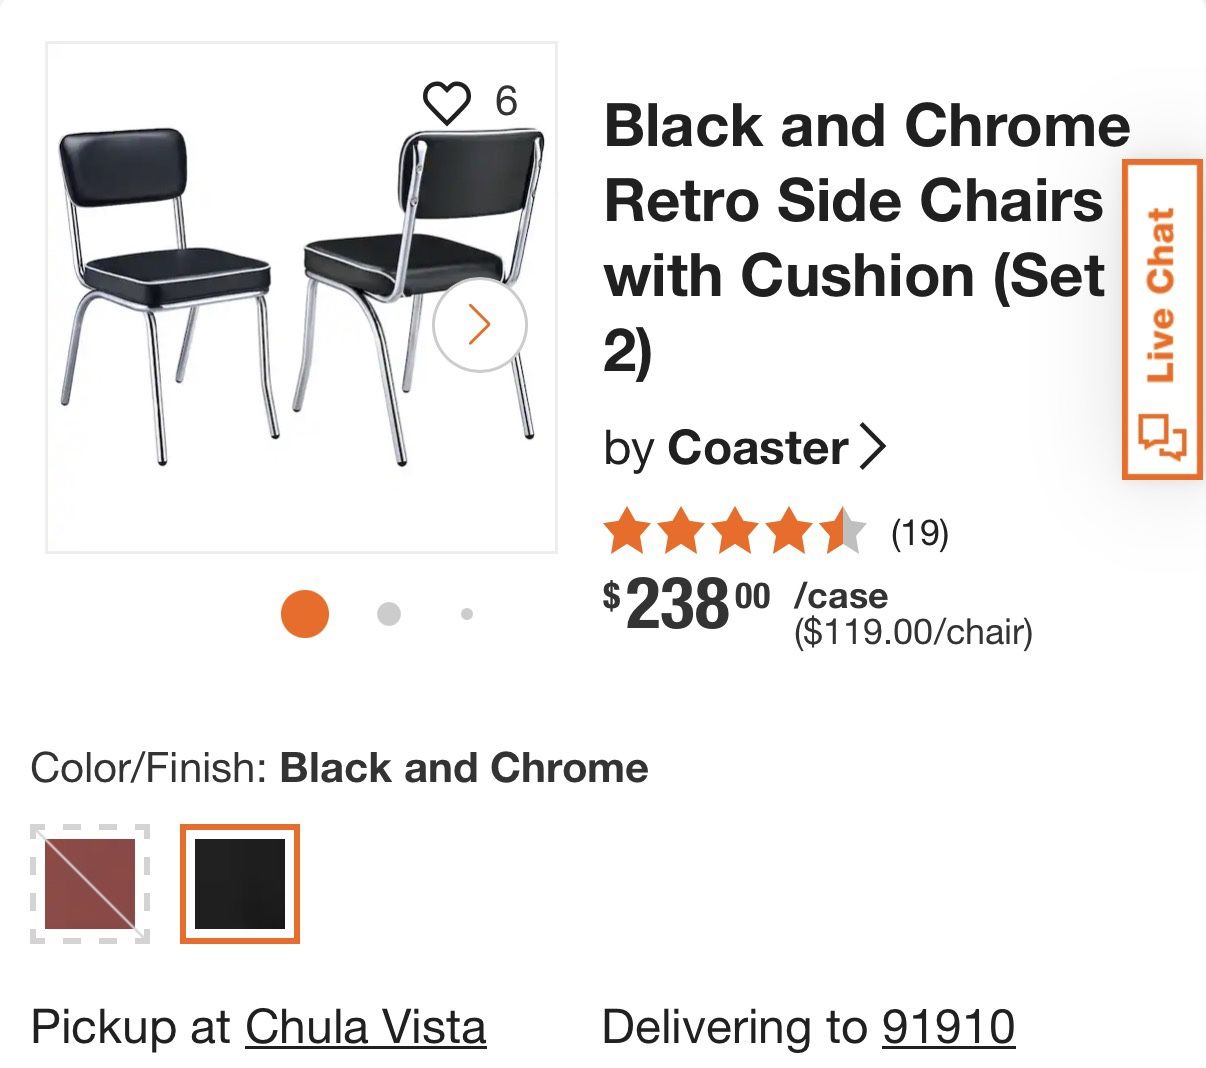The image size is (1206, 1068).
Task: Click the $238.00 per case price
Action: [x=686, y=606]
